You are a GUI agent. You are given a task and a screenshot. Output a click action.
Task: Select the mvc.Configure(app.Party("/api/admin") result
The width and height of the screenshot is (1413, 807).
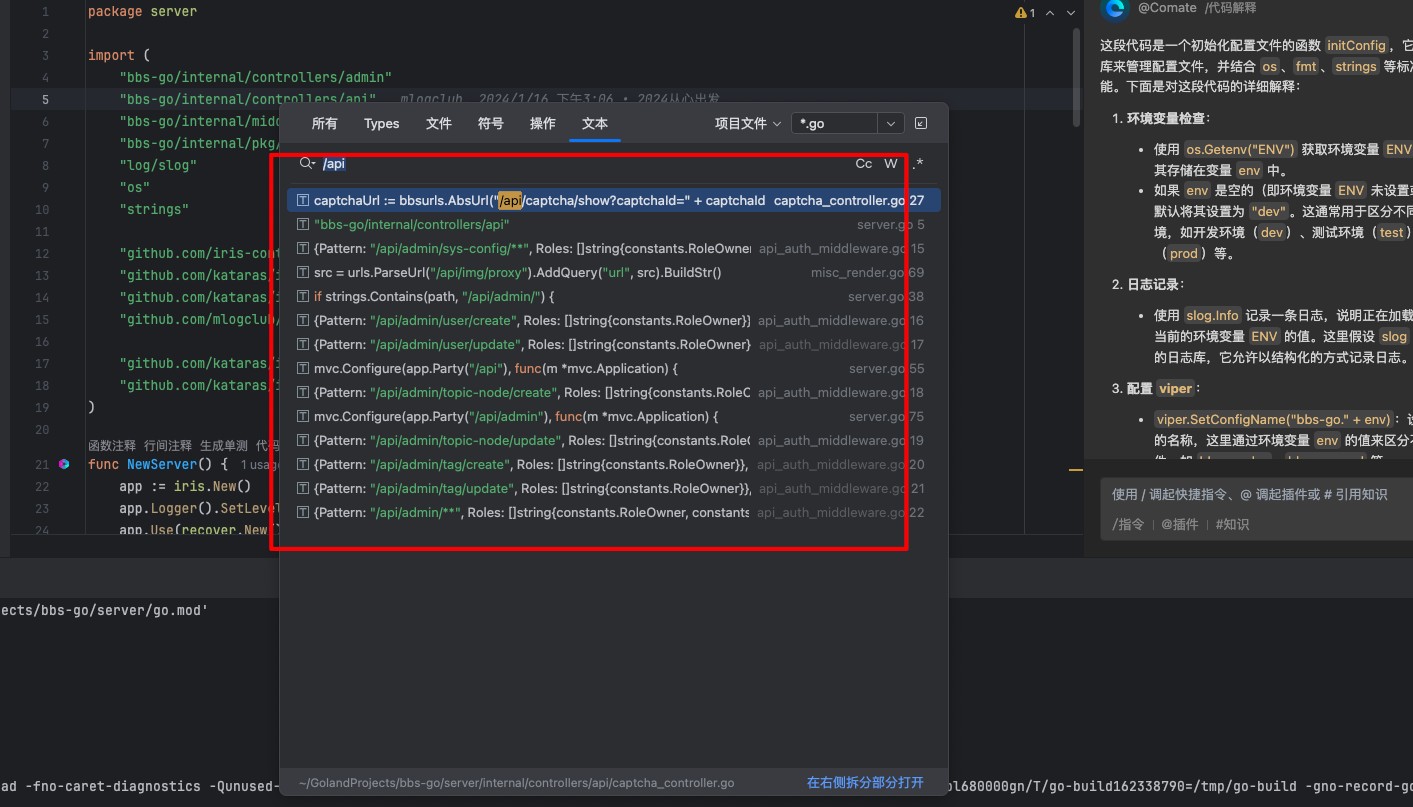pos(613,417)
